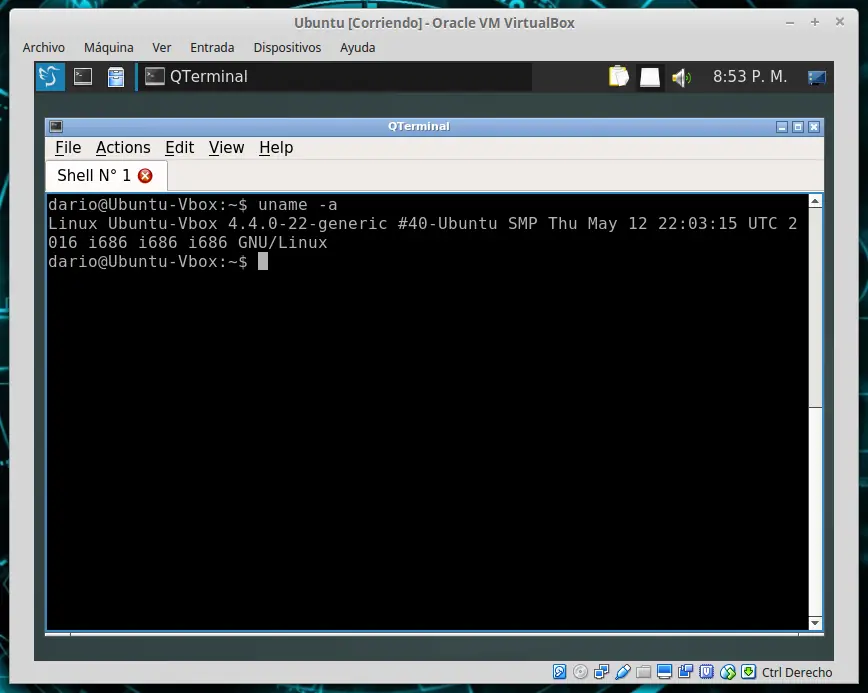Viewport: 868px width, 693px height.
Task: Open the Entrada menu
Action: (212, 48)
